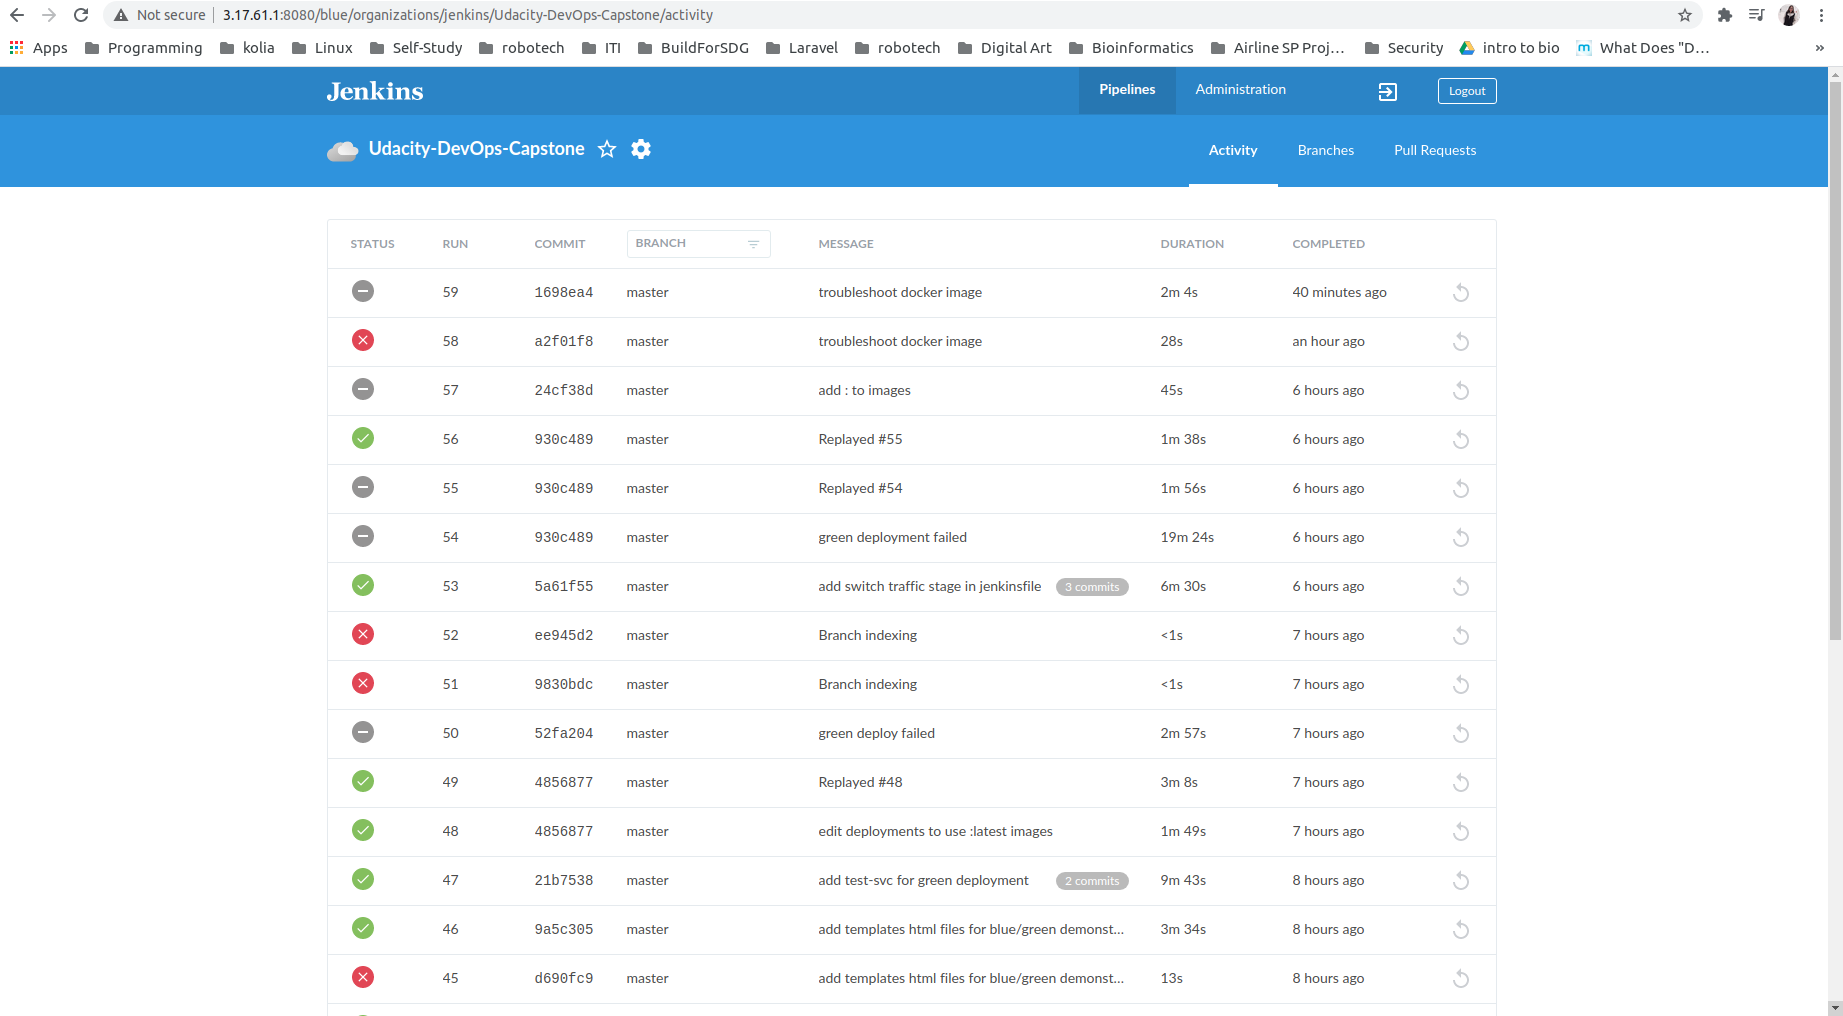Open the Programming bookmark folder
This screenshot has height=1016, width=1843.
[x=144, y=48]
